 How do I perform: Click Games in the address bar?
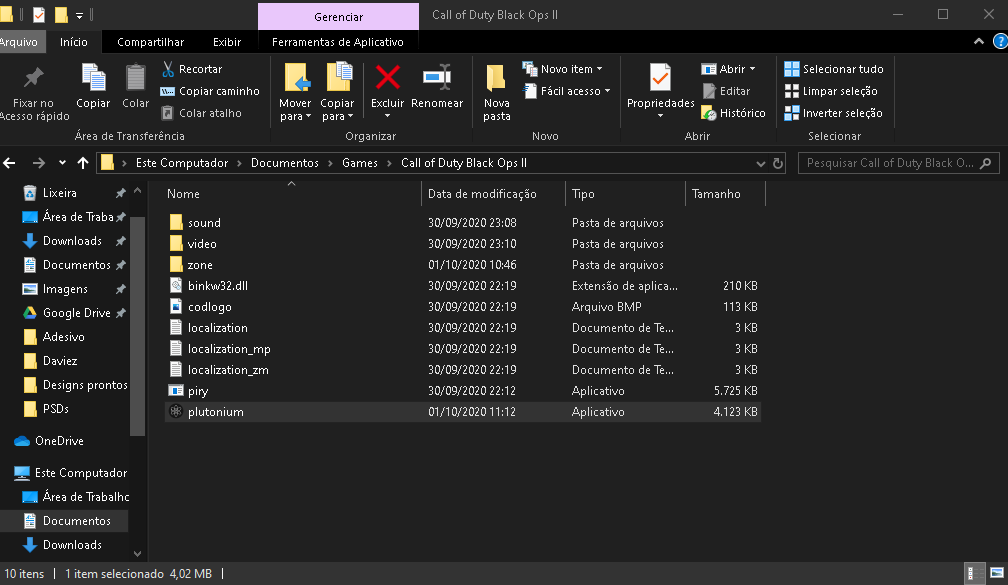(360, 163)
